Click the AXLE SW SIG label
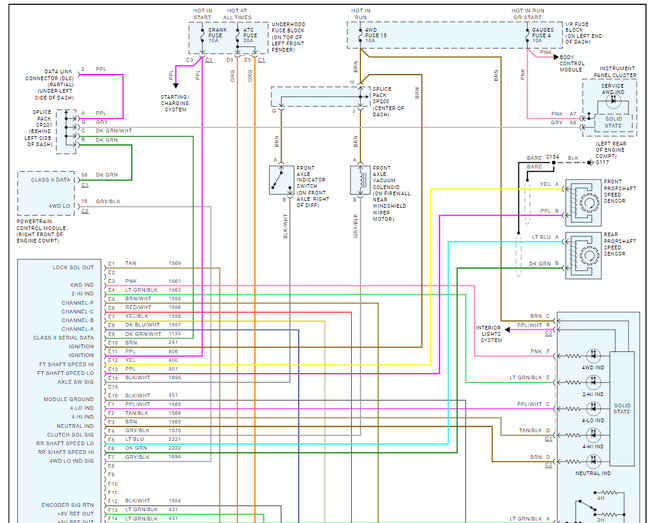Image resolution: width=650 pixels, height=523 pixels. [75, 382]
